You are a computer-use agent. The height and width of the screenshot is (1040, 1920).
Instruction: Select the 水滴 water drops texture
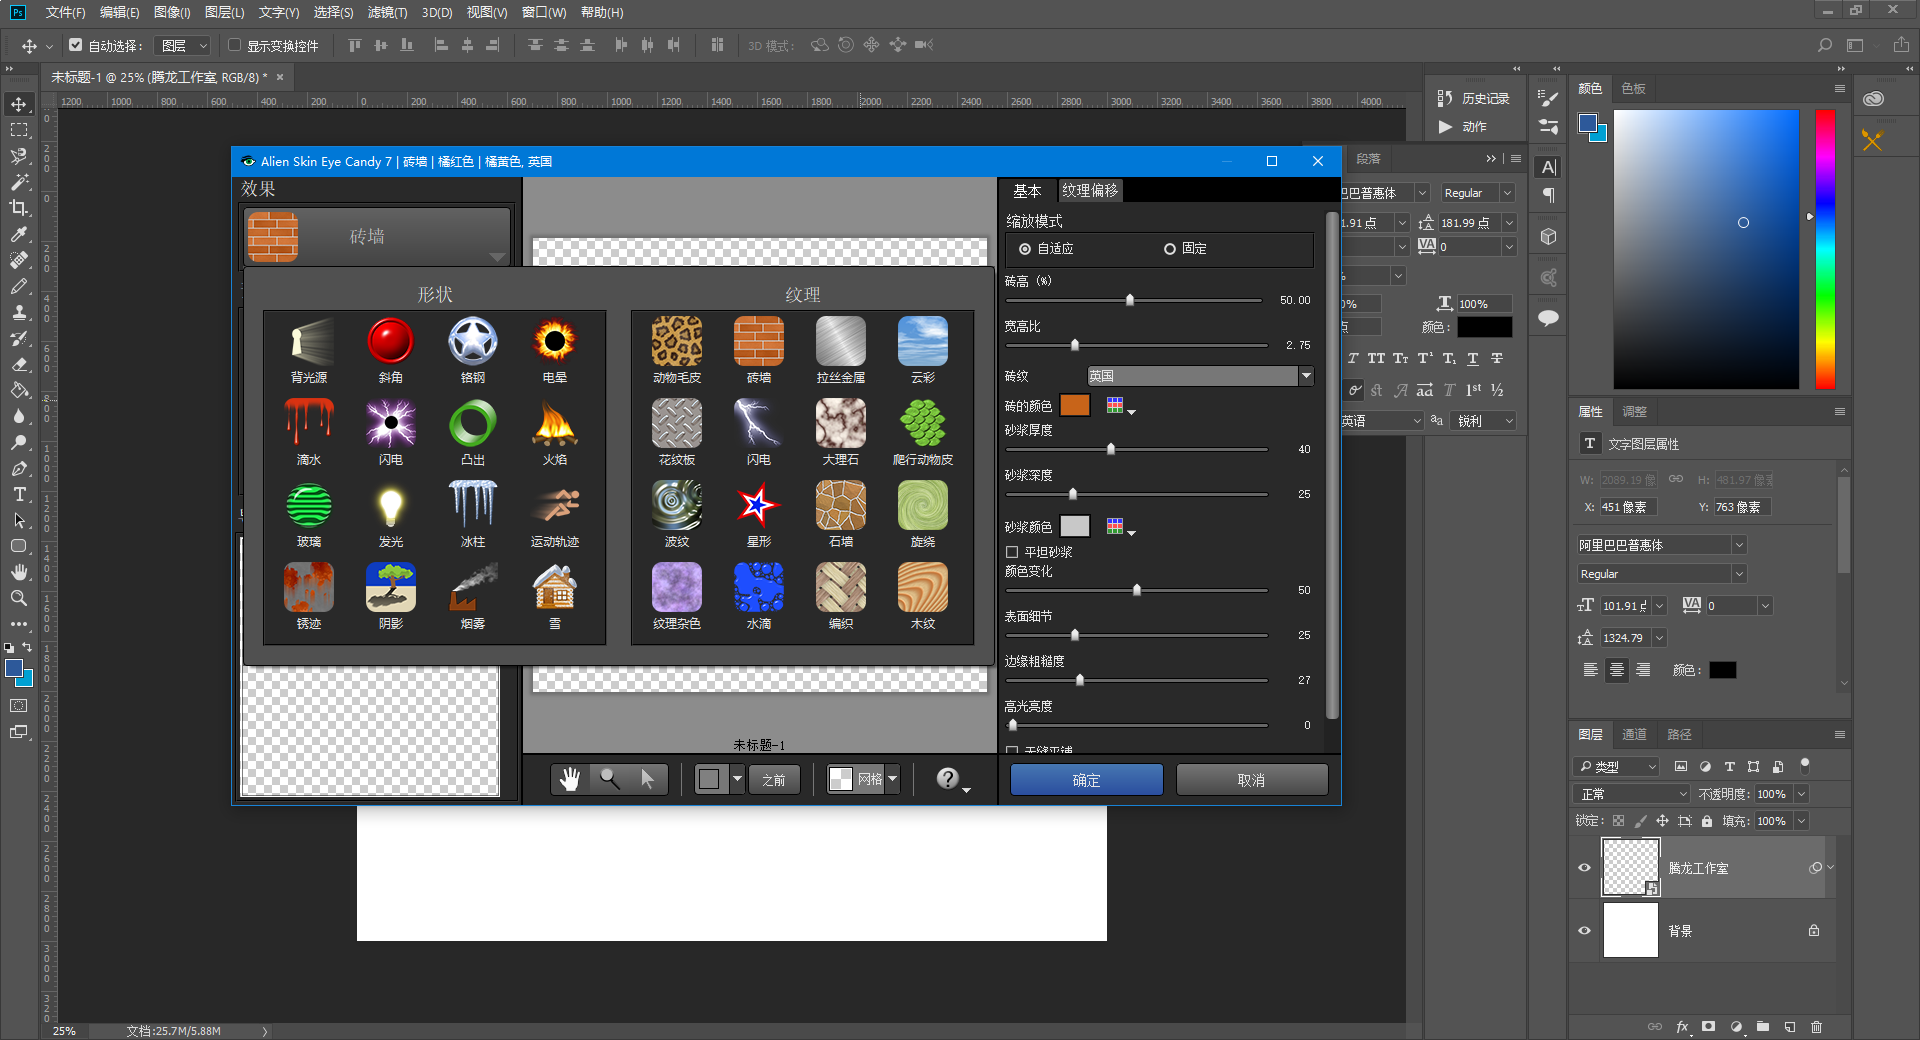coord(759,588)
